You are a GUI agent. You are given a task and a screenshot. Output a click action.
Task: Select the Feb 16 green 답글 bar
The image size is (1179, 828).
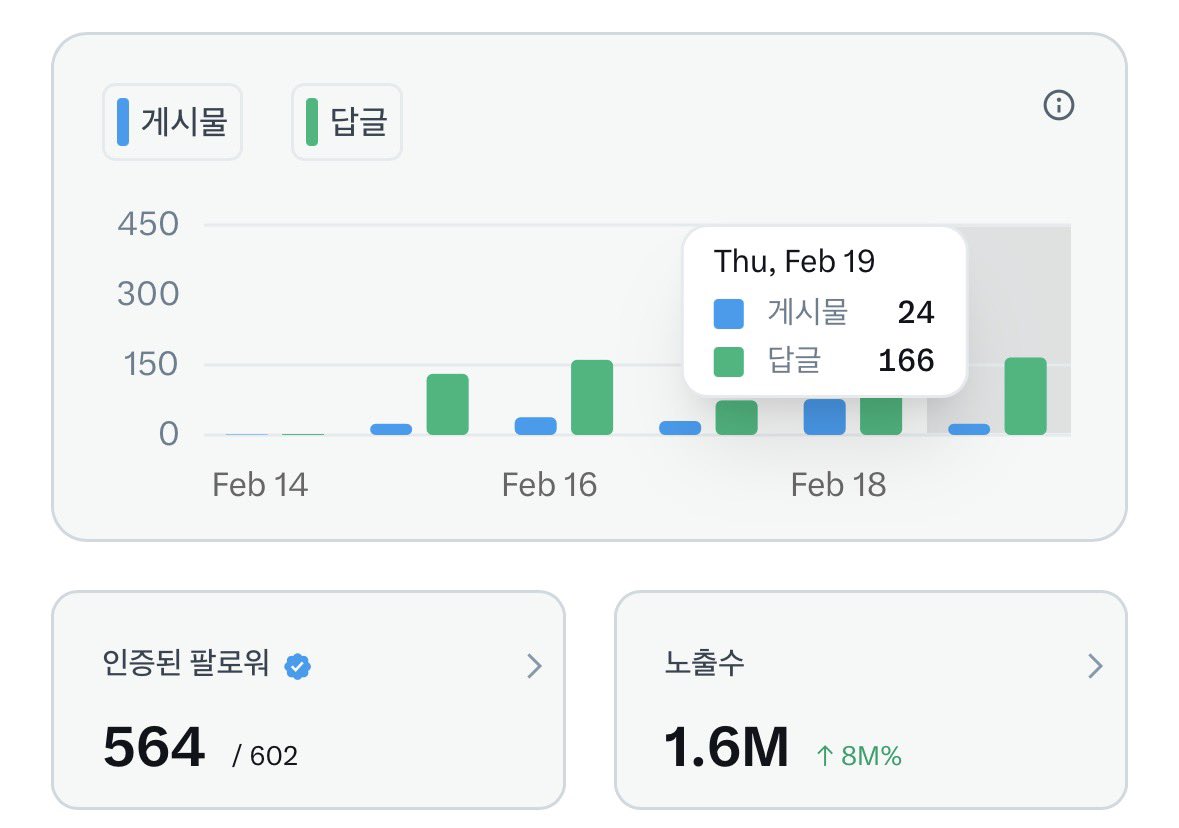(x=592, y=397)
